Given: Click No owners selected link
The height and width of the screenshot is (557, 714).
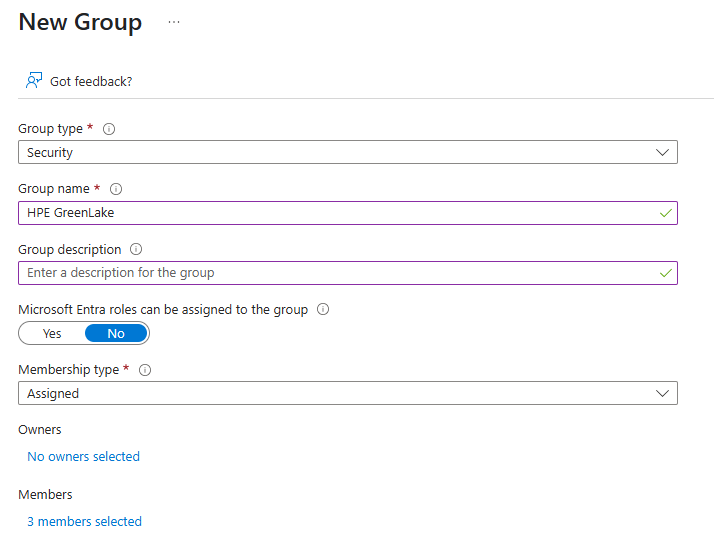Looking at the screenshot, I should 83,456.
